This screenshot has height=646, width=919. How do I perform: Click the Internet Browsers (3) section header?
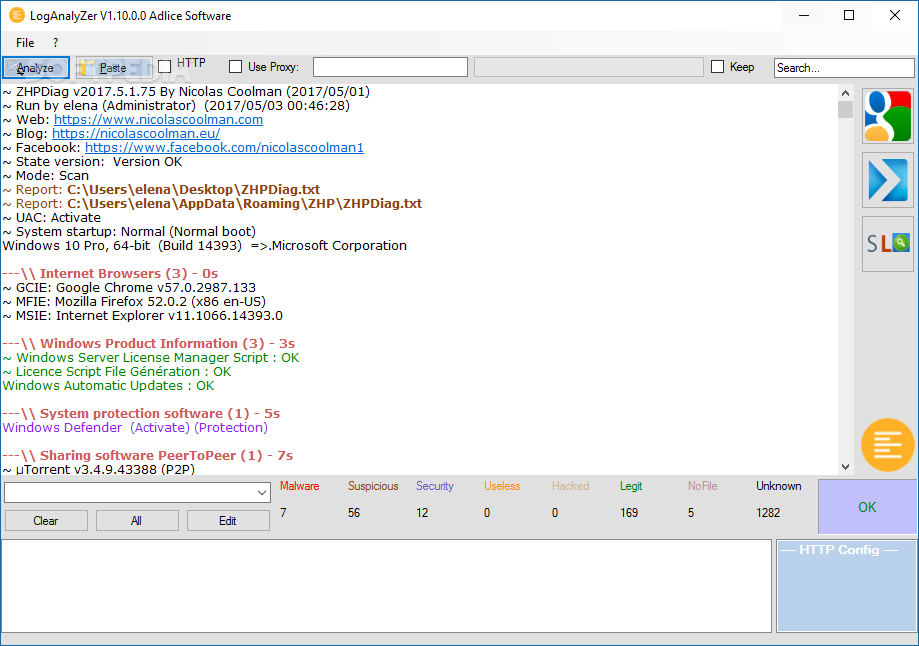pos(110,274)
